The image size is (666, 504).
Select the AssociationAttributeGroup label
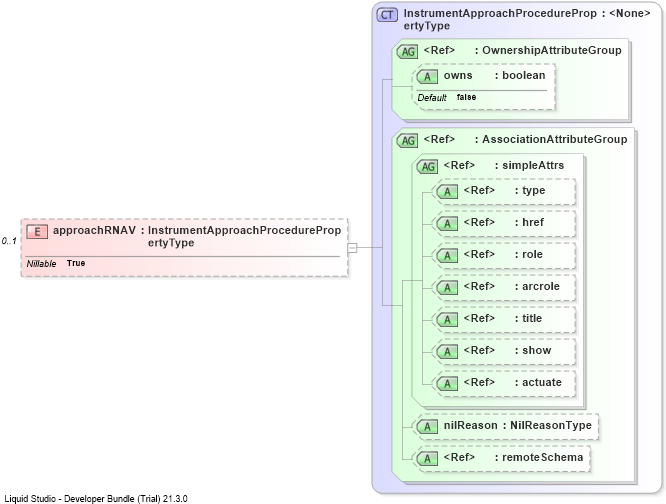pos(554,139)
